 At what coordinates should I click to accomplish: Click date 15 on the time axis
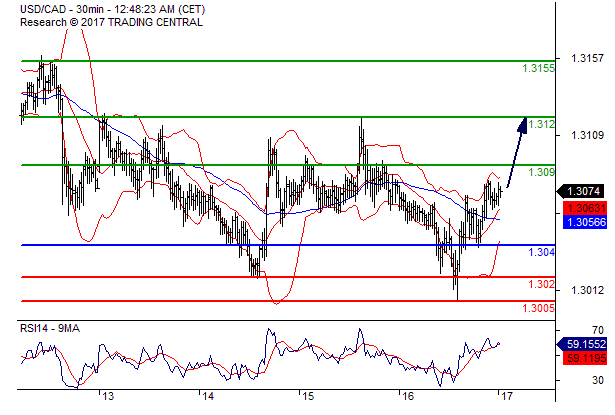pos(308,397)
